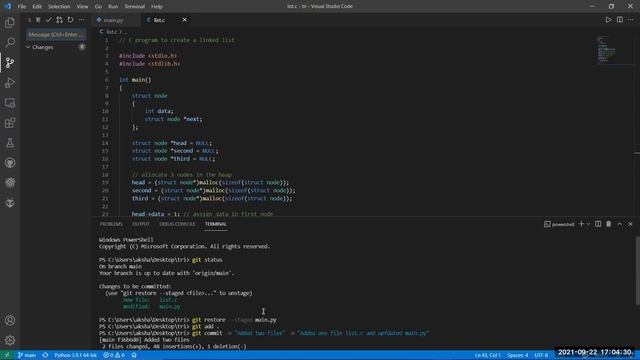Image resolution: width=640 pixels, height=360 pixels.
Task: Open the new terminal profile dropdown arrow
Action: [x=588, y=224]
